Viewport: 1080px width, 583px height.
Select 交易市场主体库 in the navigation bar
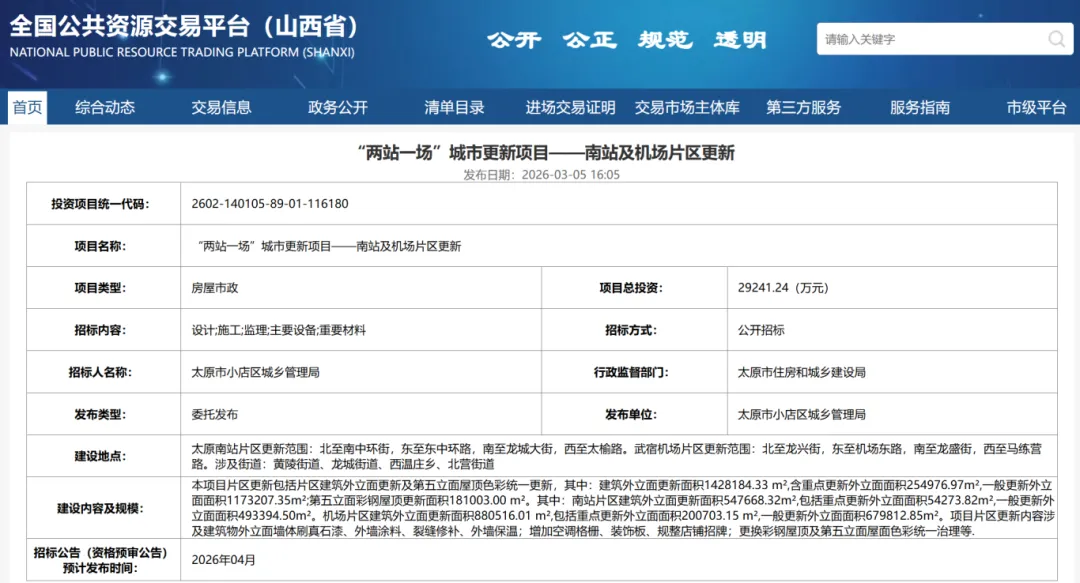(x=687, y=108)
